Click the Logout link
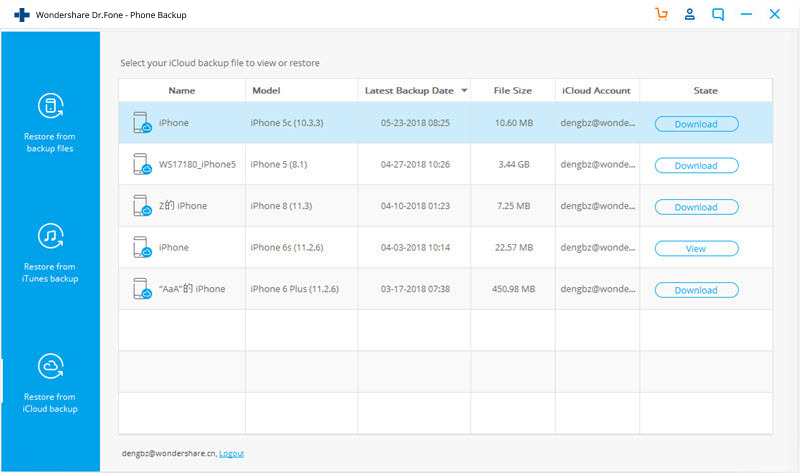800x473 pixels. (x=231, y=453)
